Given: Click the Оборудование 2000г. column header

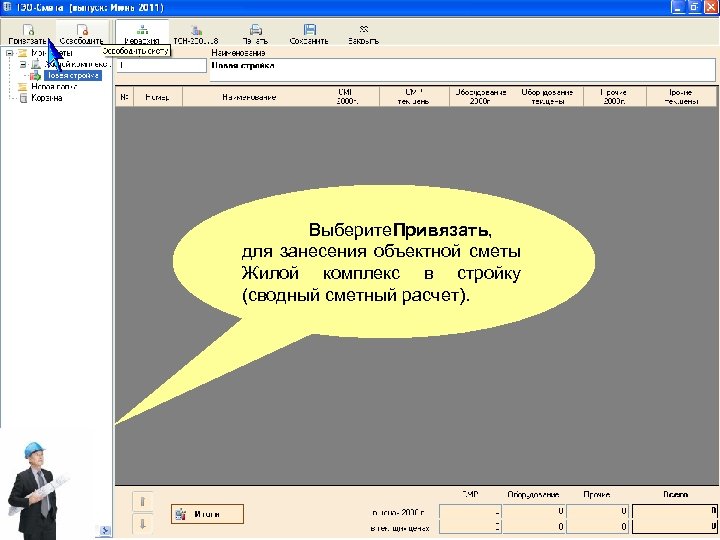Looking at the screenshot, I should pyautogui.click(x=481, y=97).
